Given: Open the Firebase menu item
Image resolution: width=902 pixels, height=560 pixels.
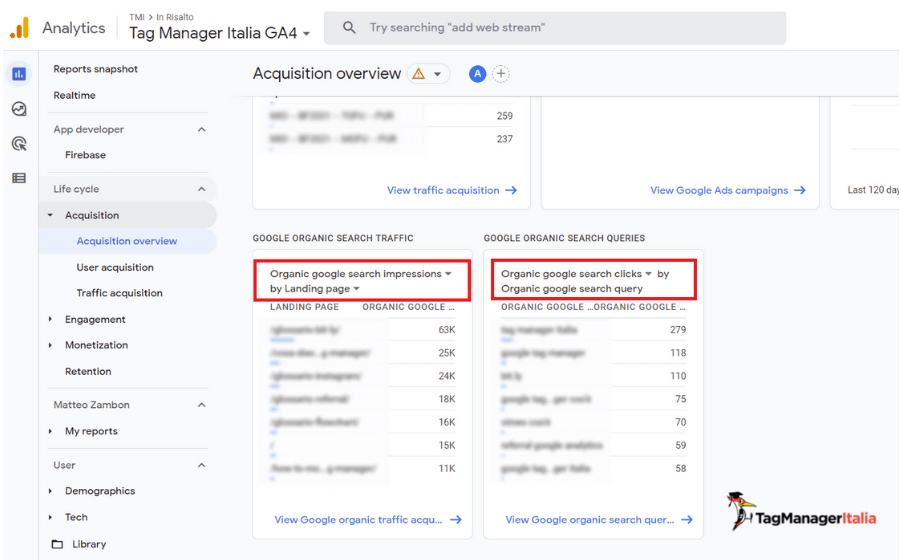Looking at the screenshot, I should pos(85,155).
